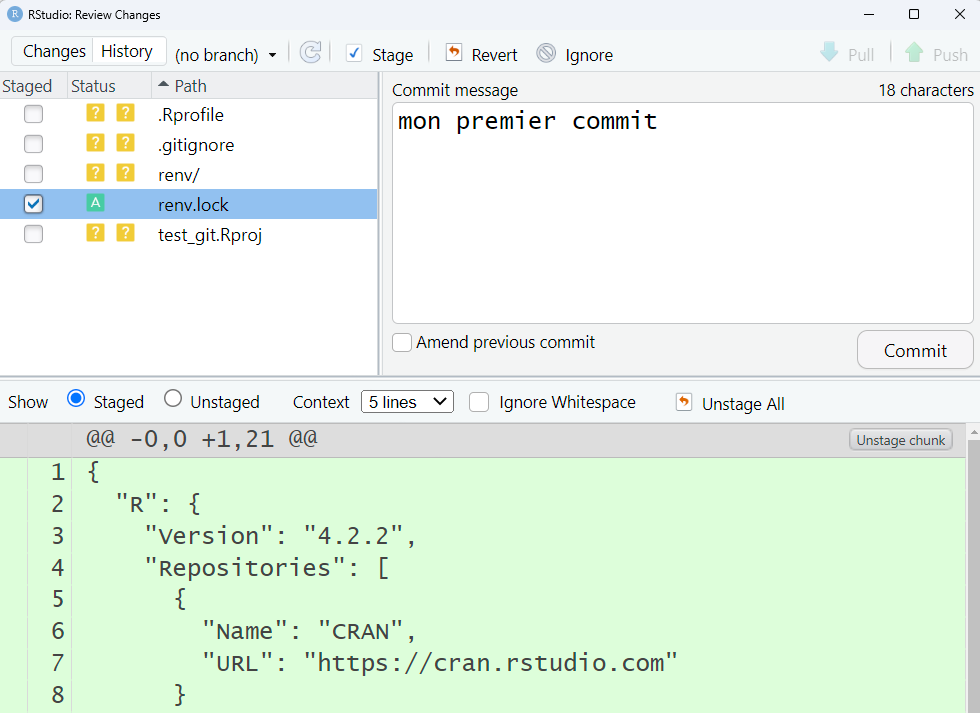The width and height of the screenshot is (980, 713).
Task: Toggle the Ignore Whitespace checkbox
Action: [x=480, y=402]
